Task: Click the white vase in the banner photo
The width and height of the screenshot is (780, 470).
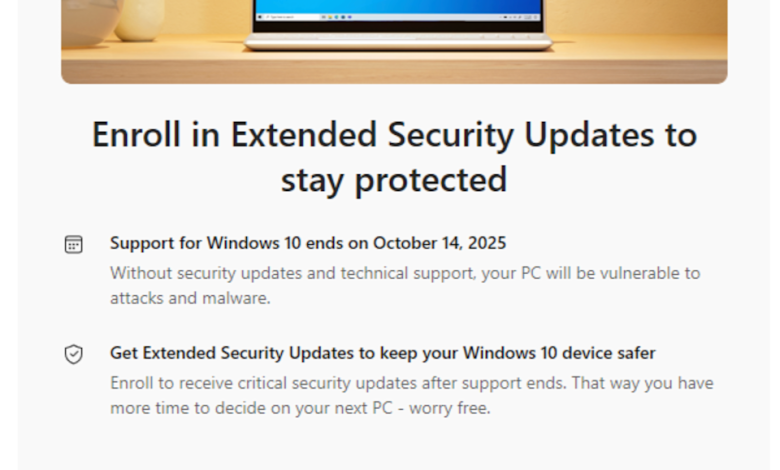Action: 139,18
